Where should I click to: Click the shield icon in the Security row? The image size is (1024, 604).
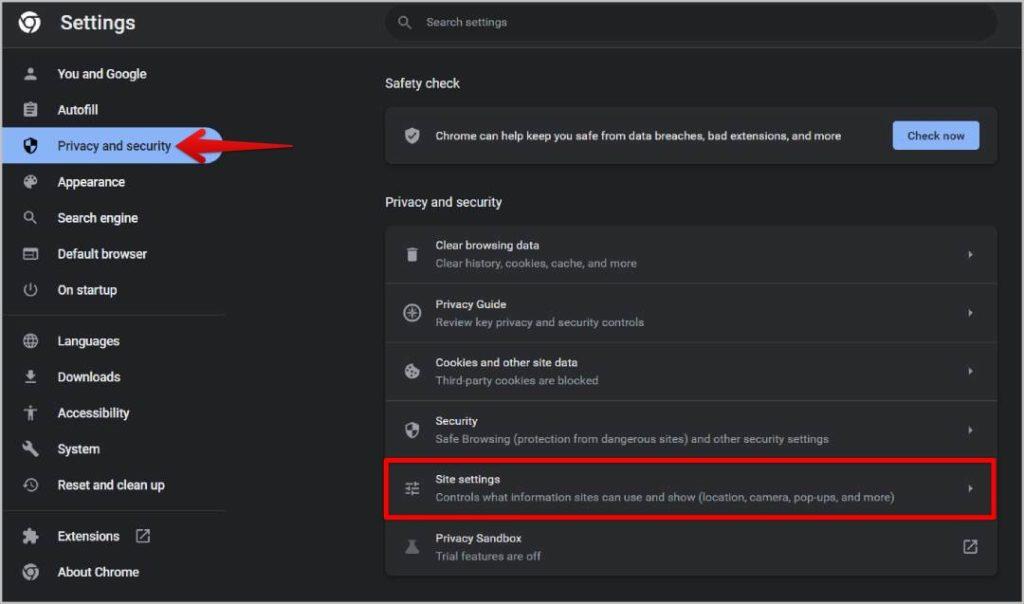point(411,430)
